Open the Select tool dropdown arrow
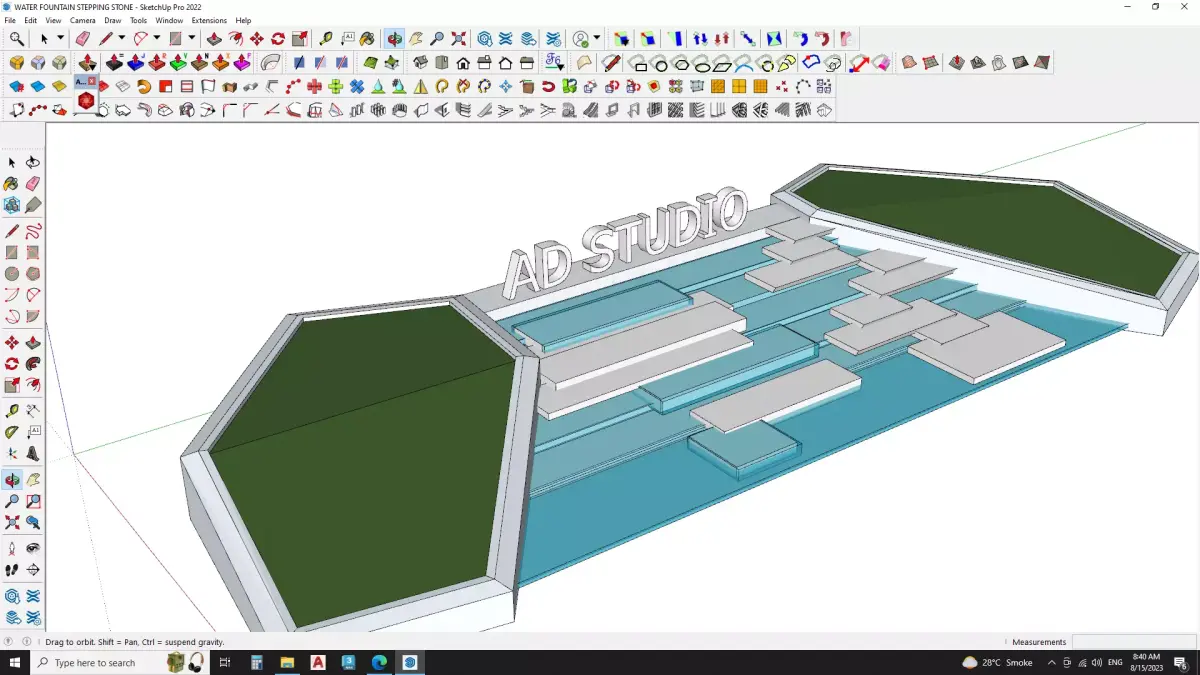Viewport: 1200px width, 675px height. tap(60, 39)
